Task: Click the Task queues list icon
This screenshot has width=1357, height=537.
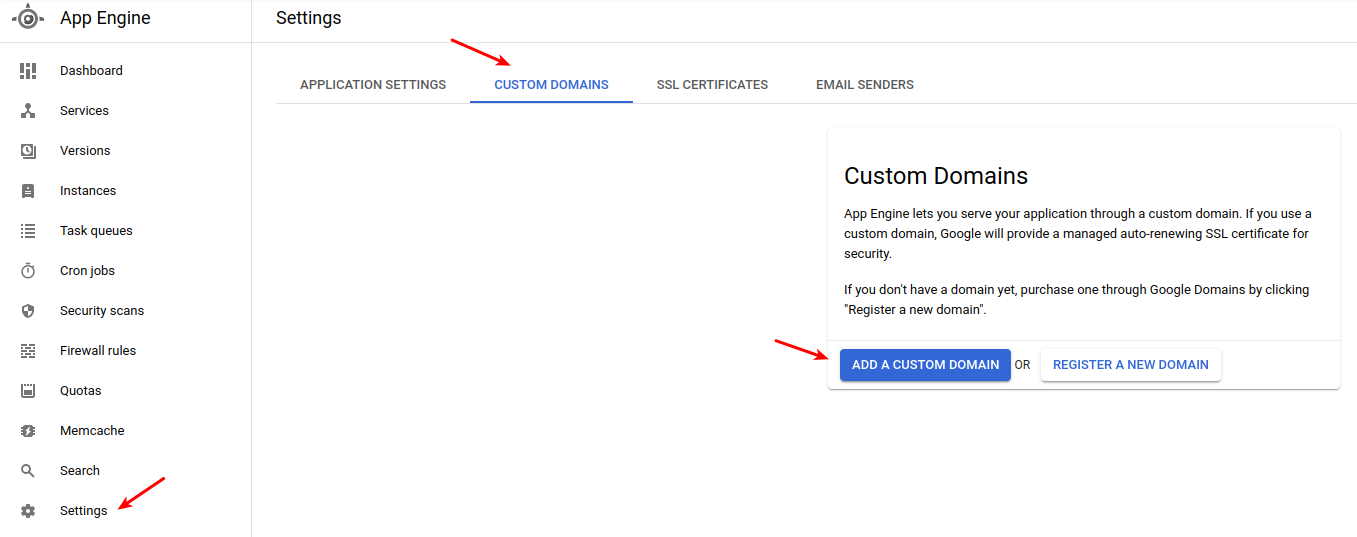Action: click(x=28, y=231)
